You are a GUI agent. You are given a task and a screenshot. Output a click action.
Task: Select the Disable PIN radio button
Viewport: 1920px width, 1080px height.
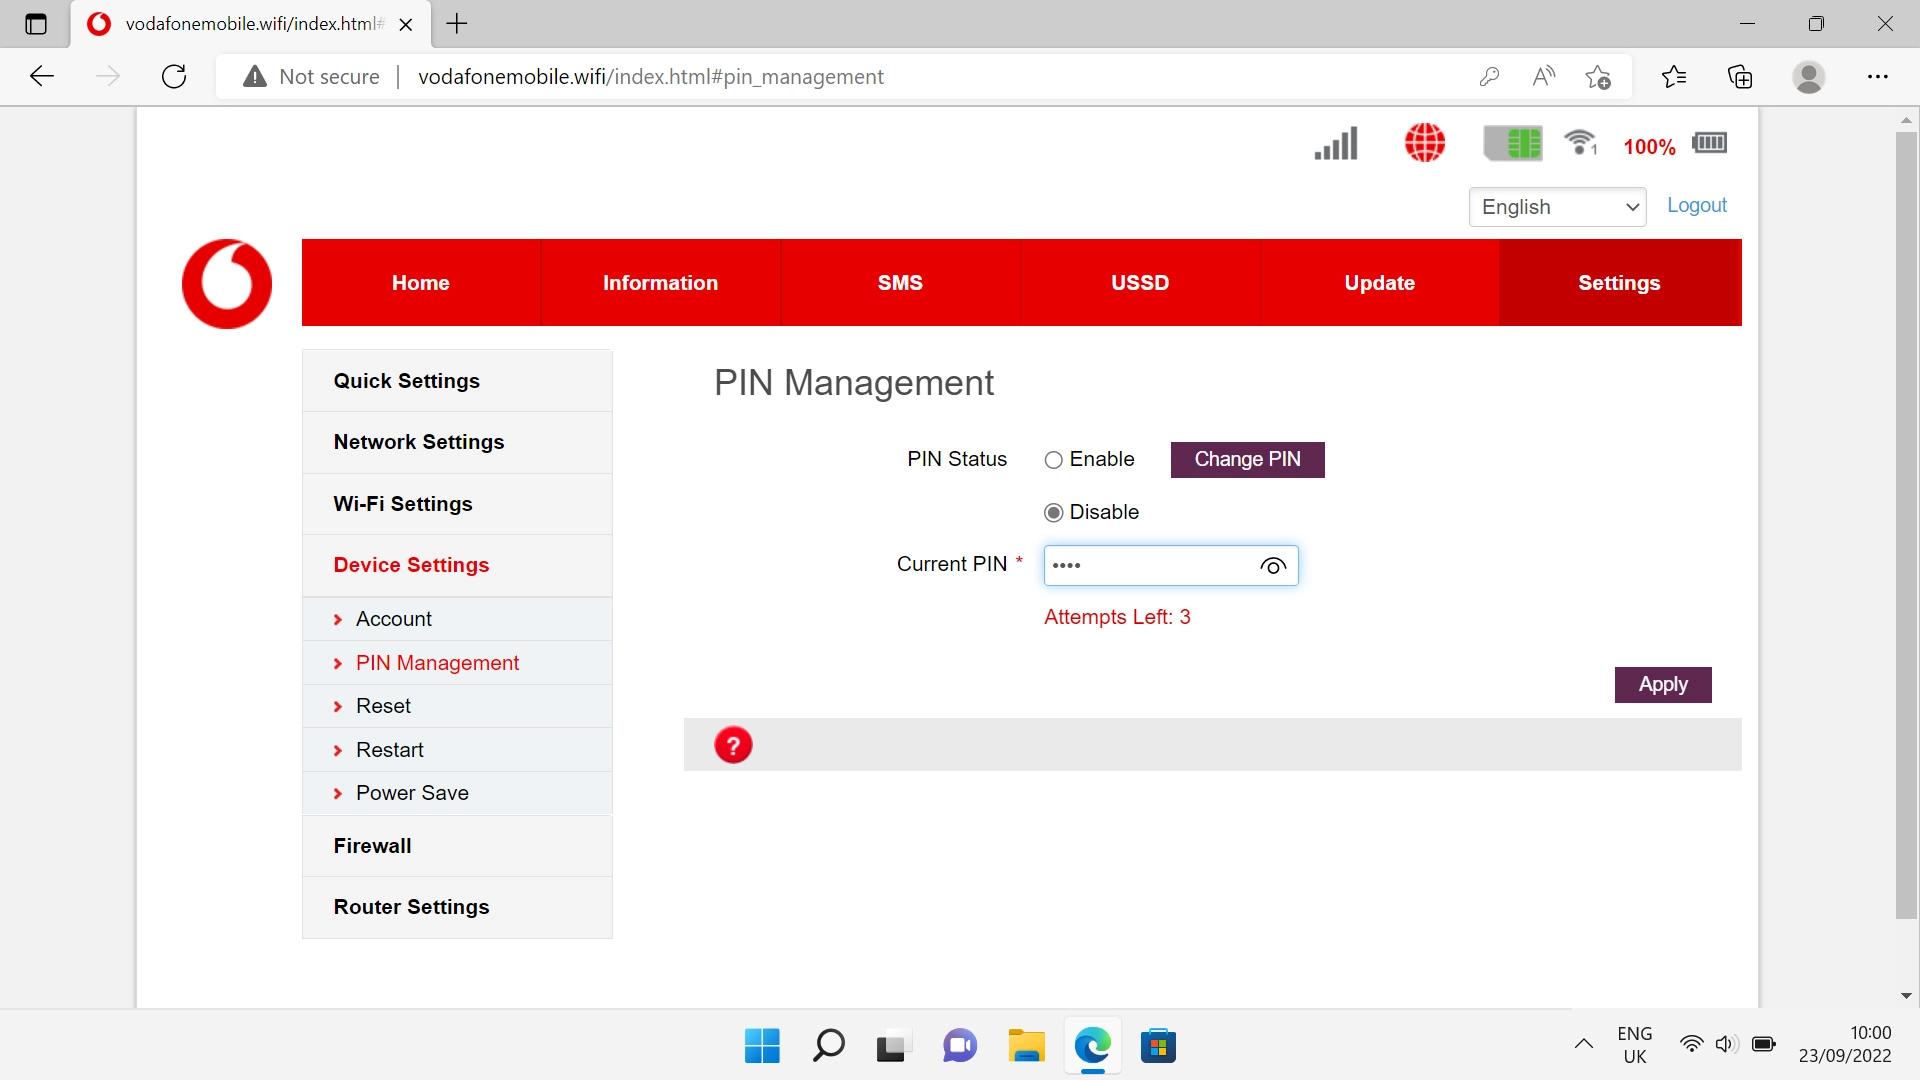[1053, 513]
